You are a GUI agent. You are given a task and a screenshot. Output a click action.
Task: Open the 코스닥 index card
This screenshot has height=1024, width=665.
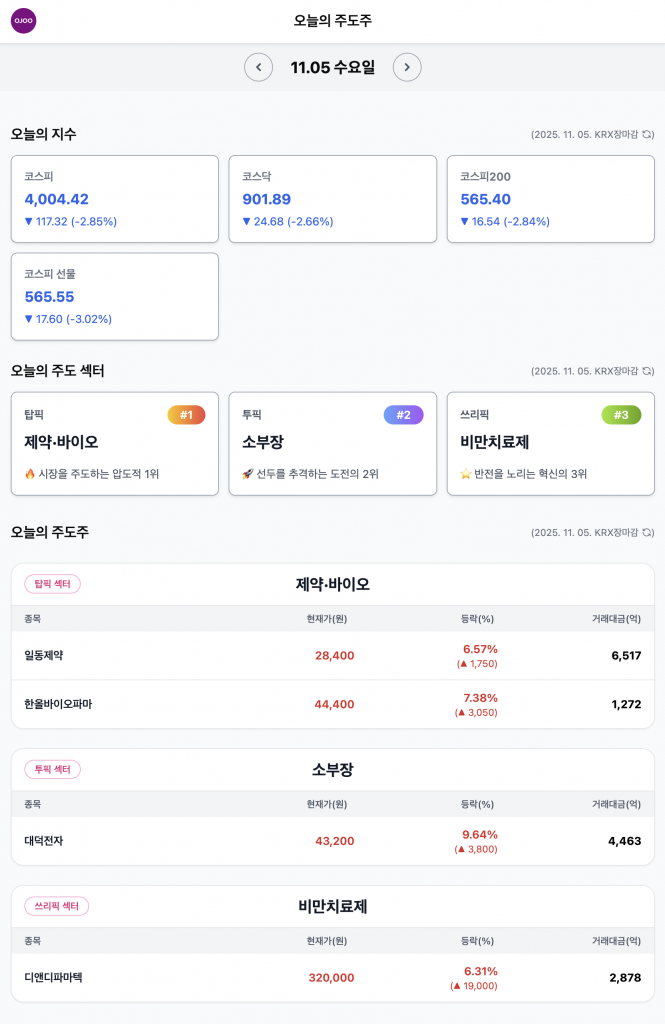[332, 199]
